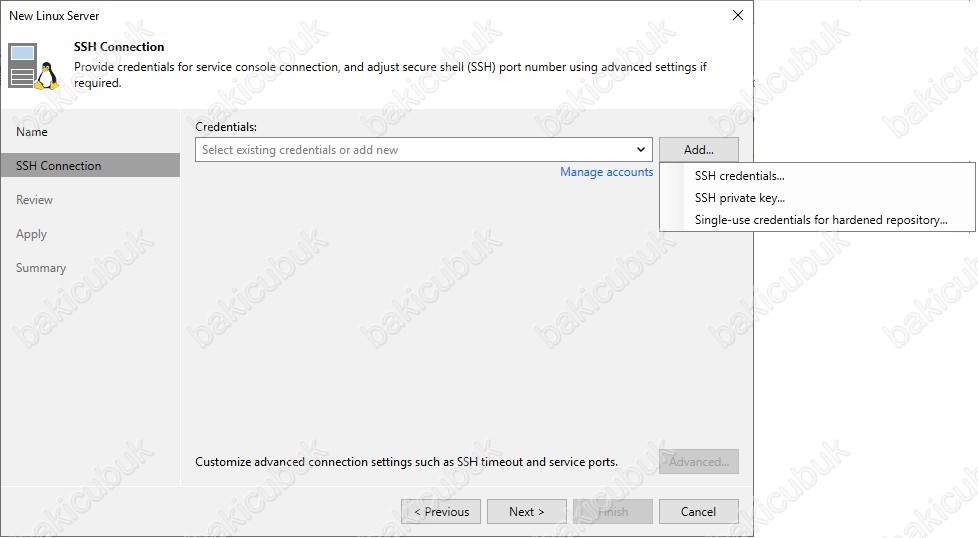978x538 pixels.
Task: Open the Manage accounts link
Action: 606,172
